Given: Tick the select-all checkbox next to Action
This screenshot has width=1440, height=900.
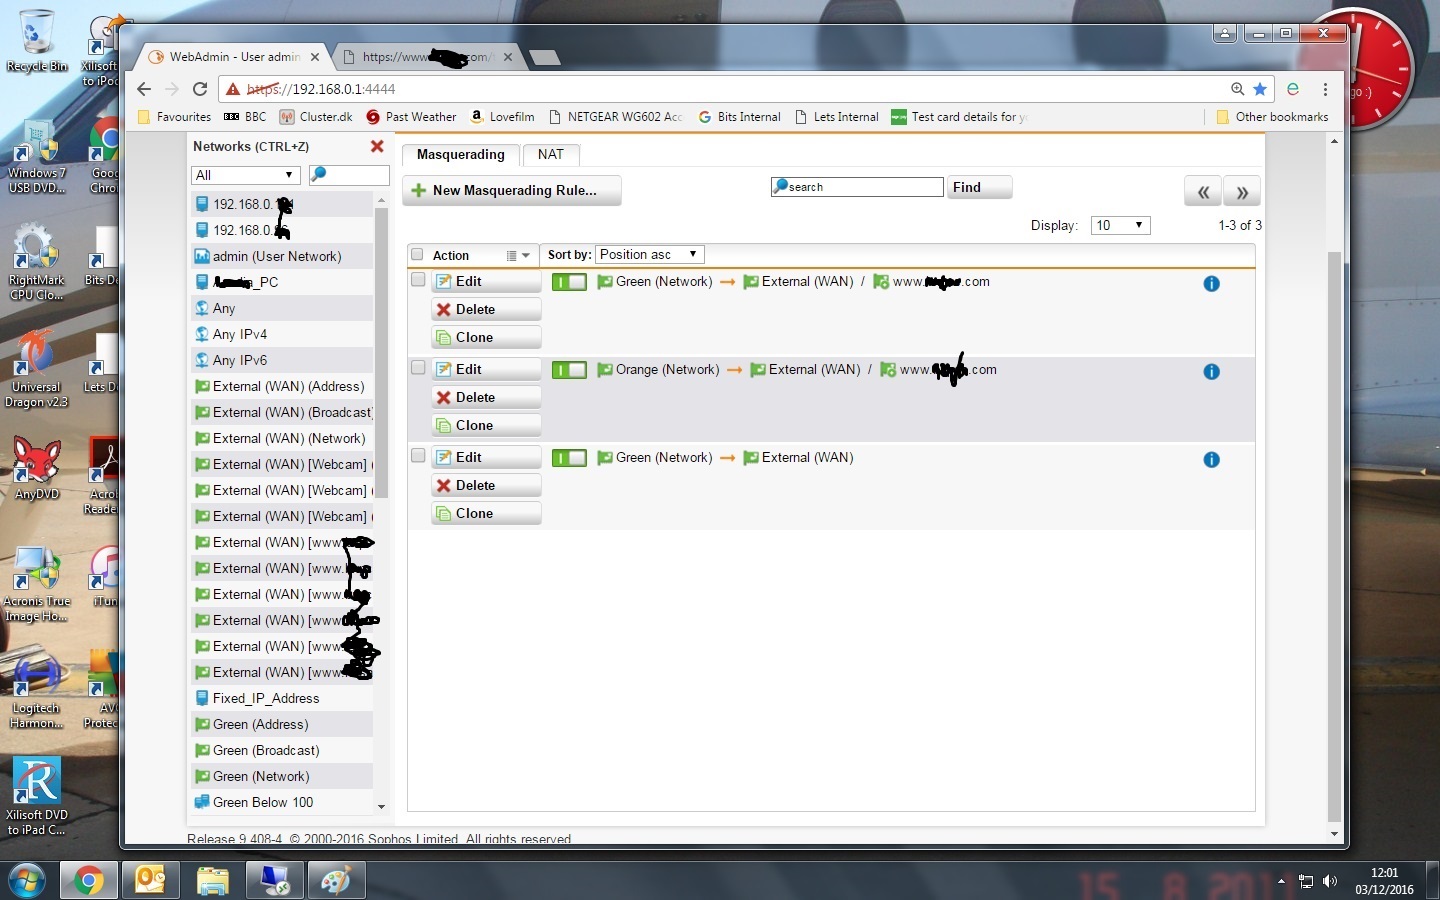Looking at the screenshot, I should click(x=417, y=255).
